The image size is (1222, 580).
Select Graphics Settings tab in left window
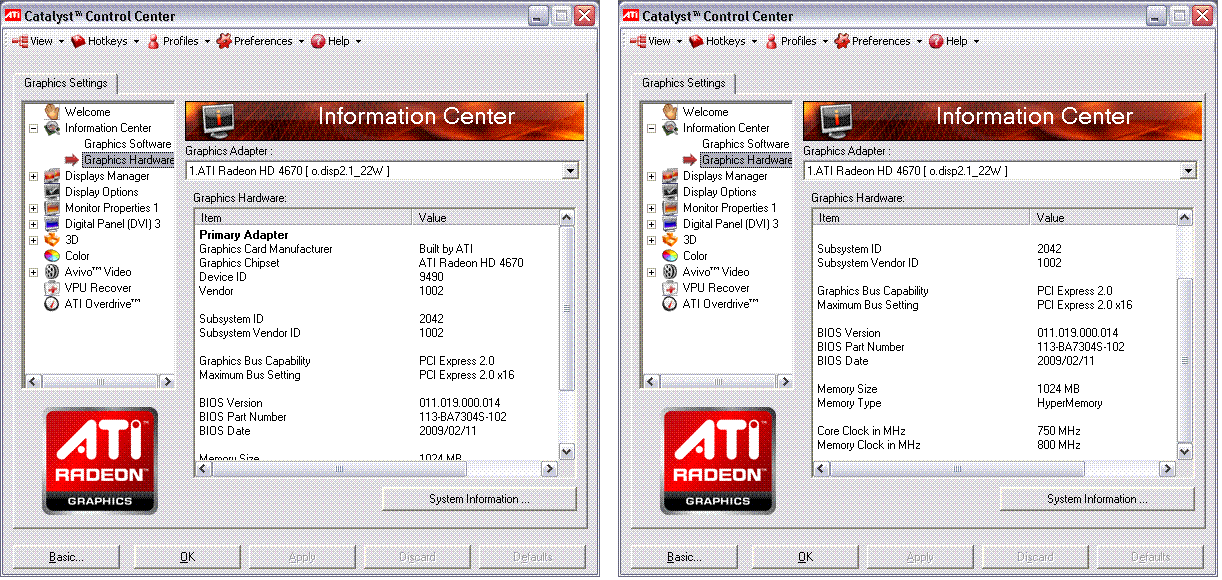[x=66, y=83]
